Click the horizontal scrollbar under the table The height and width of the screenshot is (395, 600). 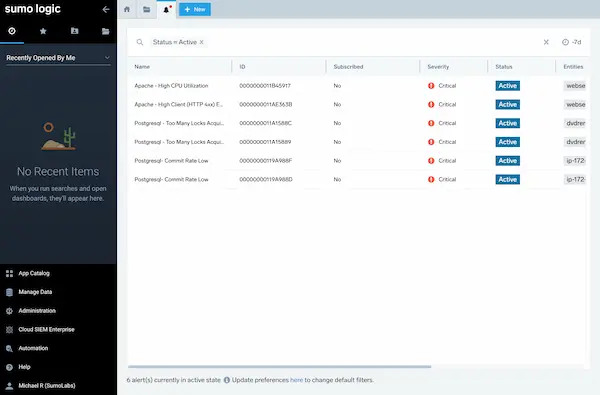pos(279,366)
